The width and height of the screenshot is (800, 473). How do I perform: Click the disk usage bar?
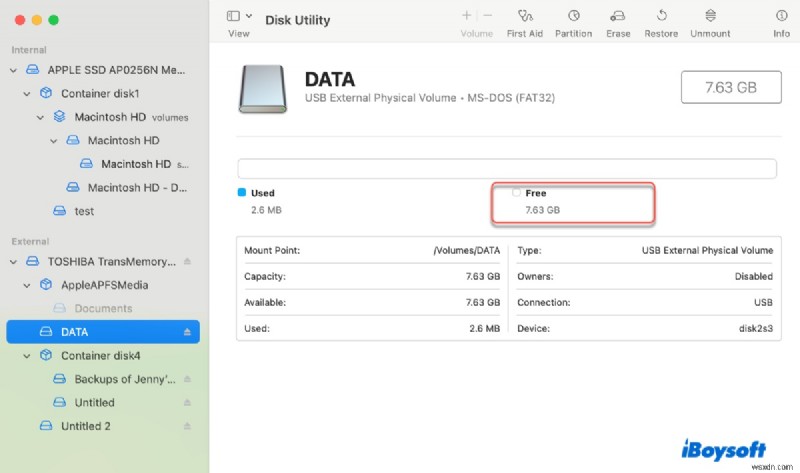tap(507, 168)
